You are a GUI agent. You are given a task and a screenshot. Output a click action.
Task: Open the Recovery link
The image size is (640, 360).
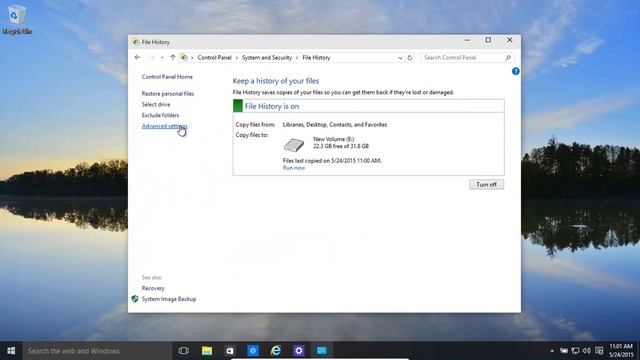coord(153,288)
